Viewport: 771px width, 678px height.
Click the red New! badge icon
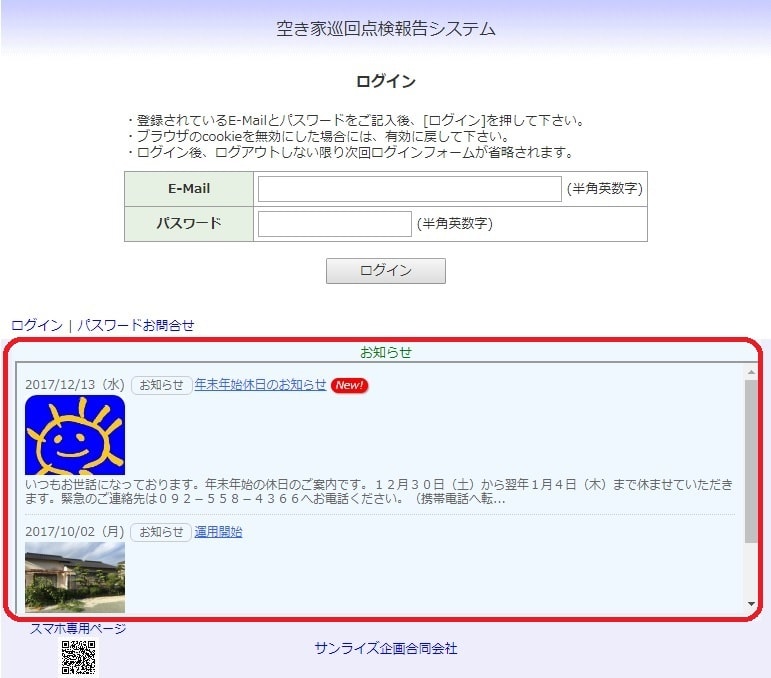point(349,385)
